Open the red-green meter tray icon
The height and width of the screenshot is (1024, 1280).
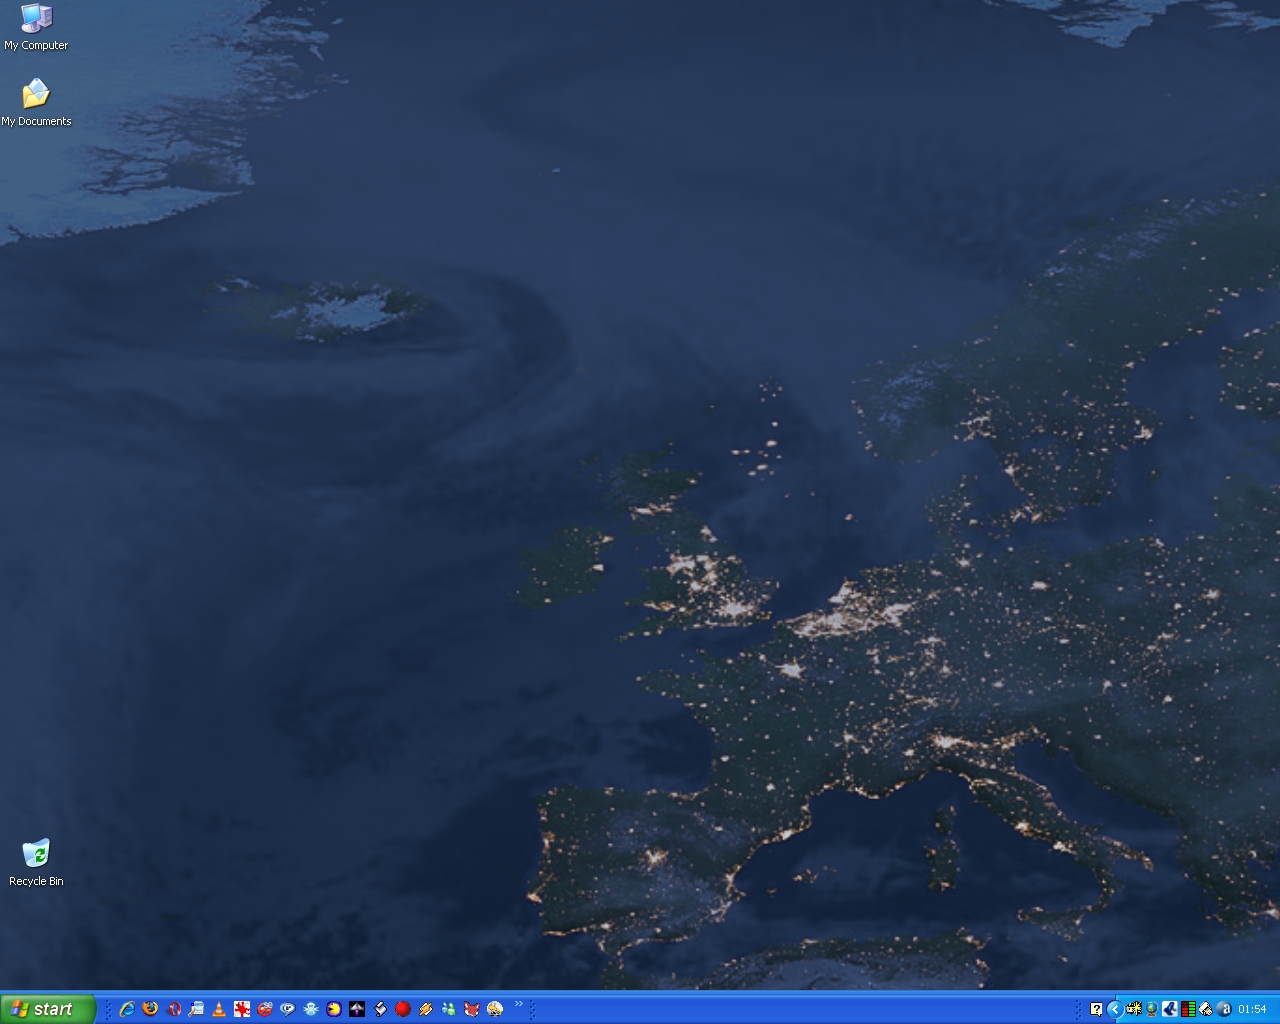(x=1188, y=1009)
